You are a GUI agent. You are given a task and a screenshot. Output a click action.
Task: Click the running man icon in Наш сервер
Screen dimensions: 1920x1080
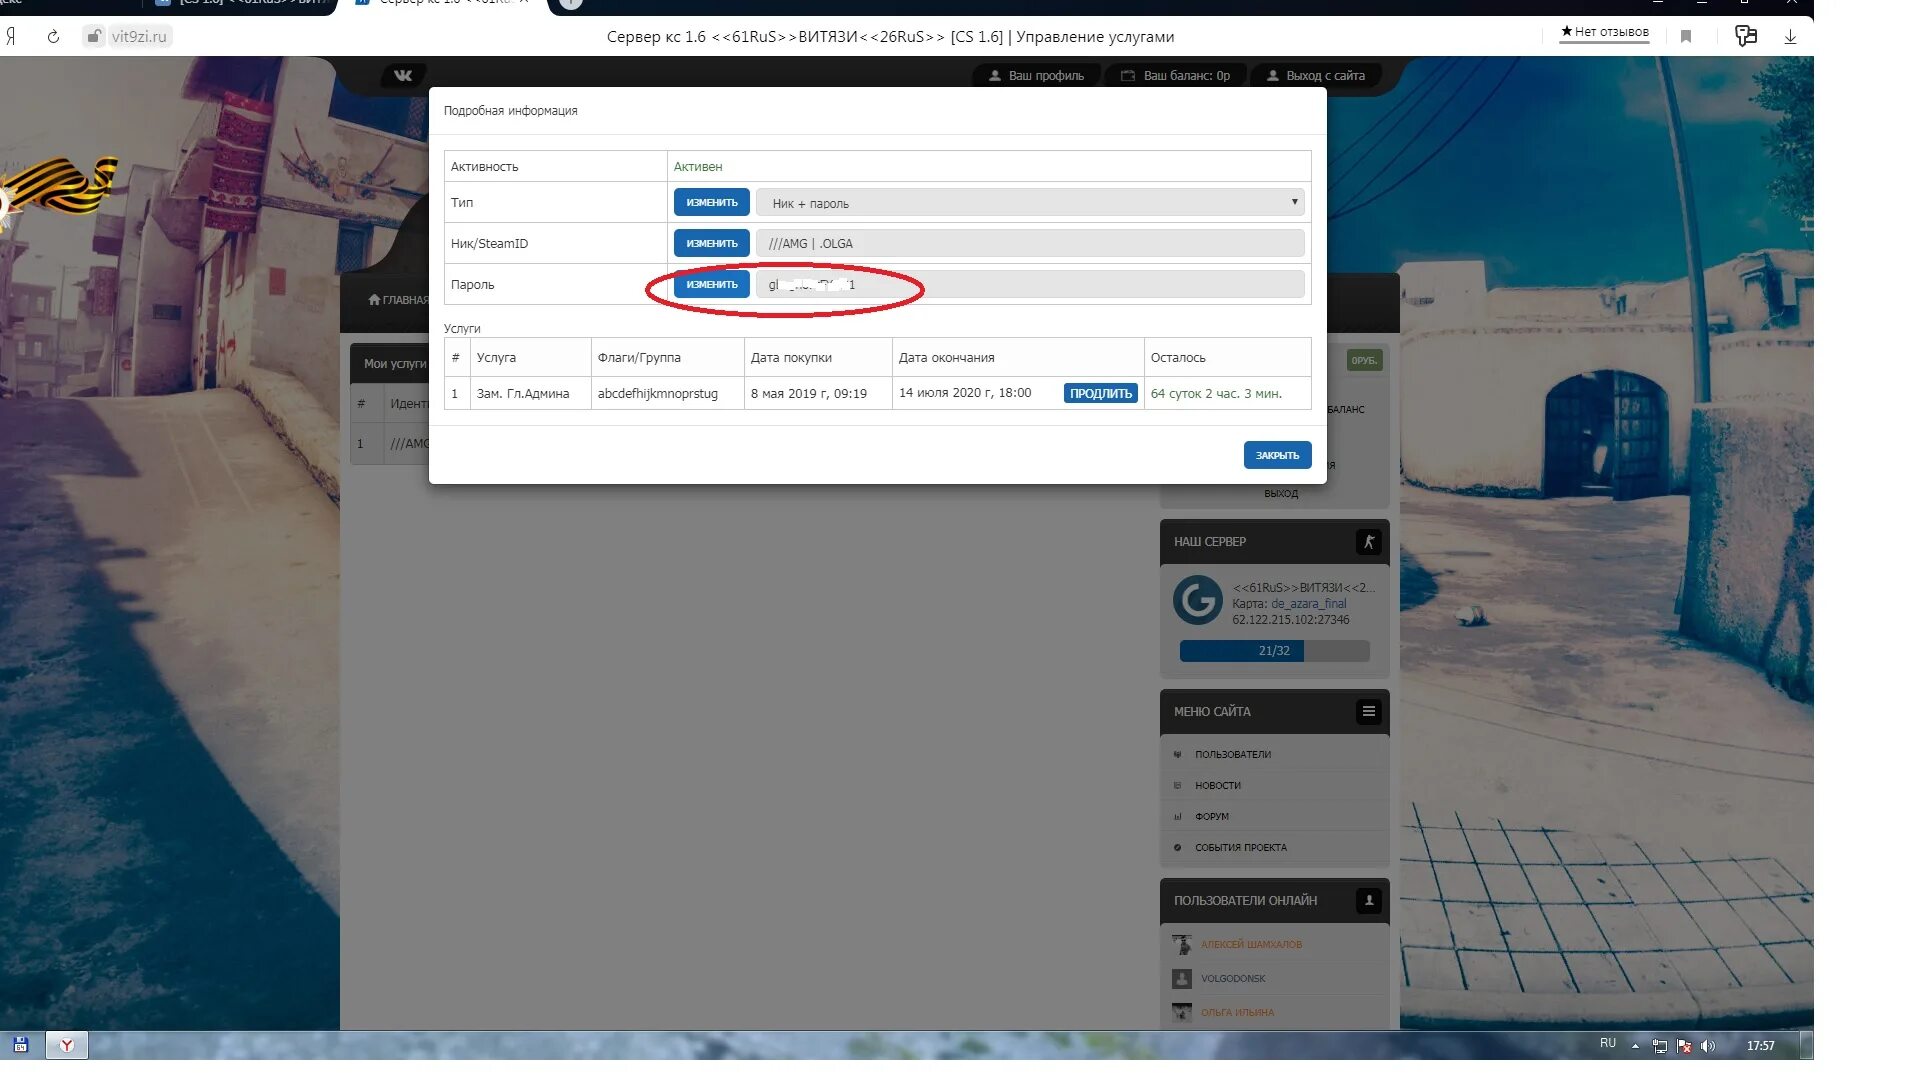point(1368,542)
